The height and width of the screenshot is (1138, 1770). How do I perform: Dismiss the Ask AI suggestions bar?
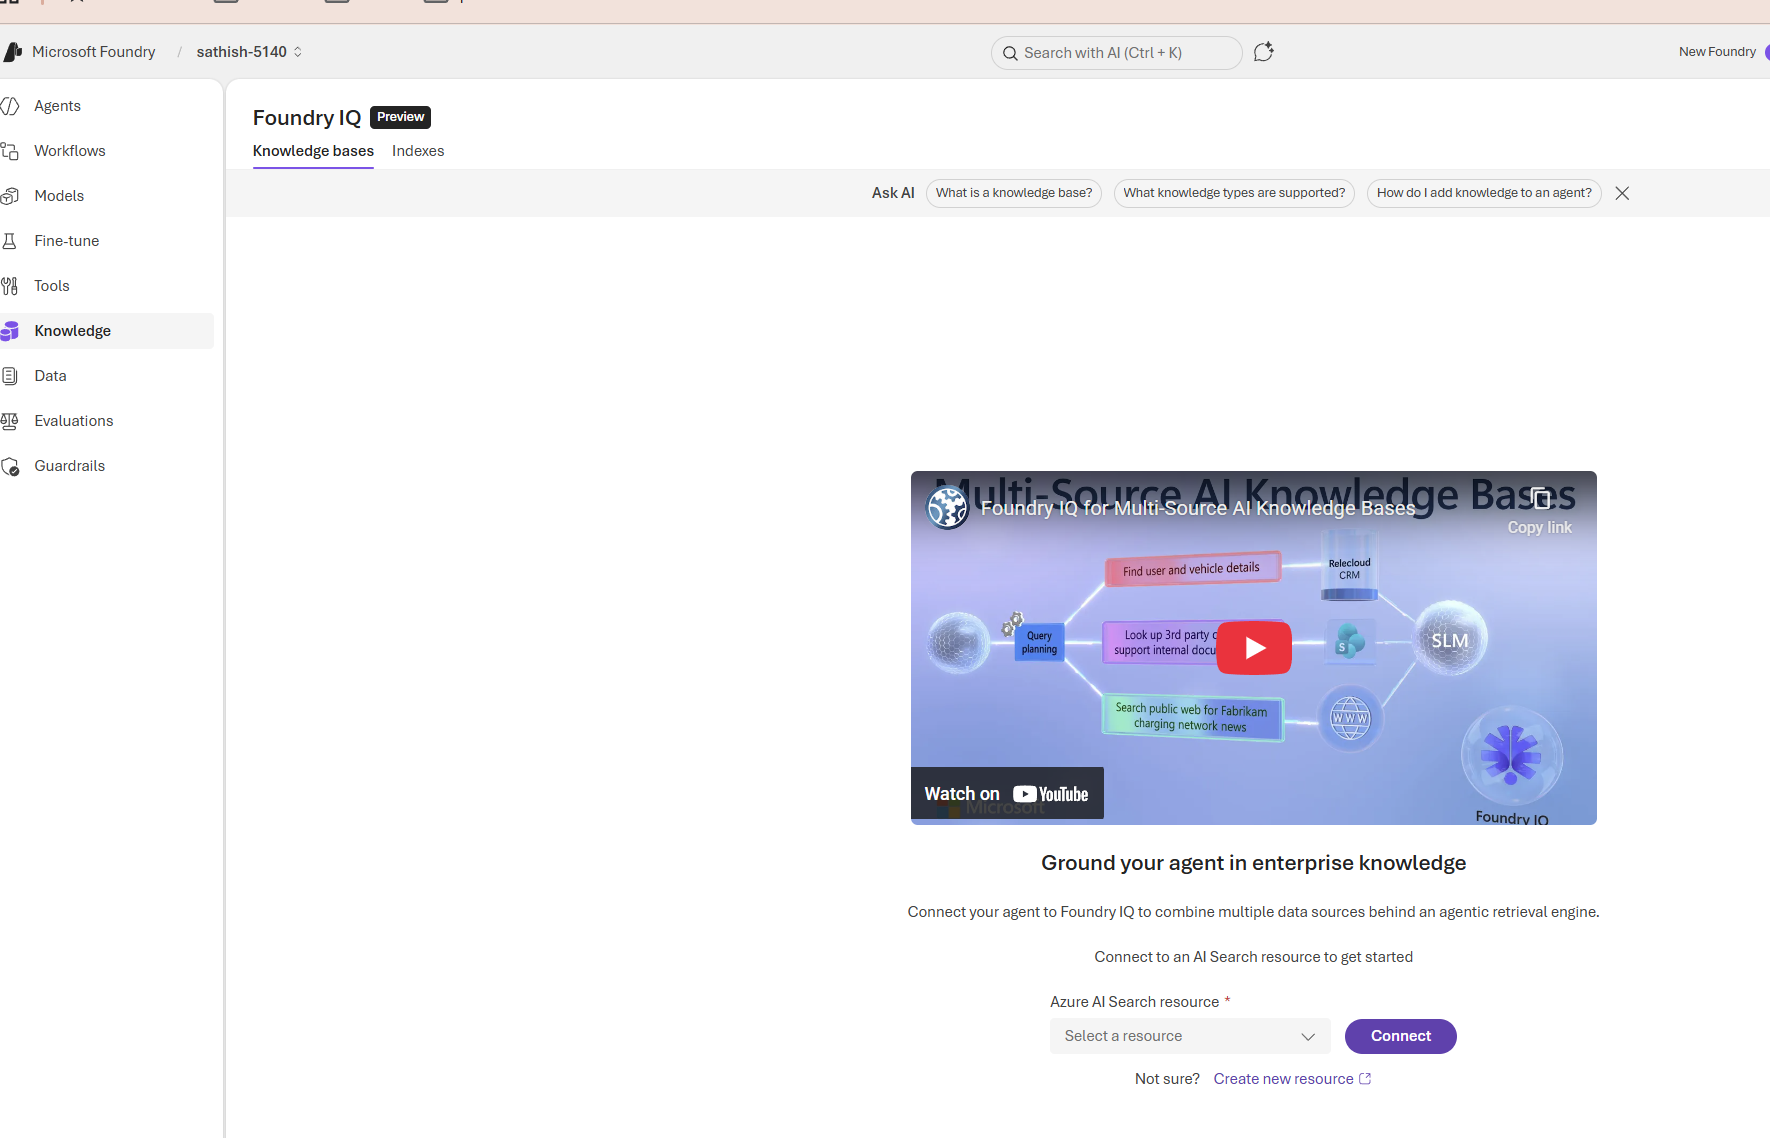[1622, 193]
